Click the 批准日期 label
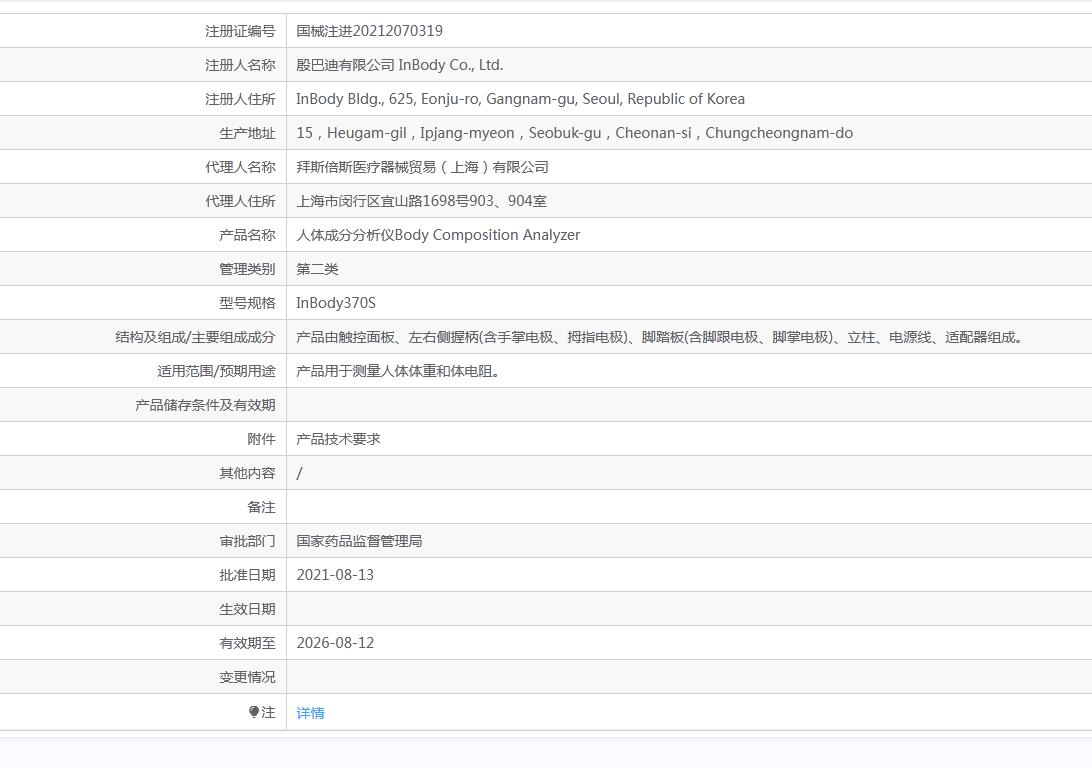Viewport: 1092px width, 768px height. [247, 575]
